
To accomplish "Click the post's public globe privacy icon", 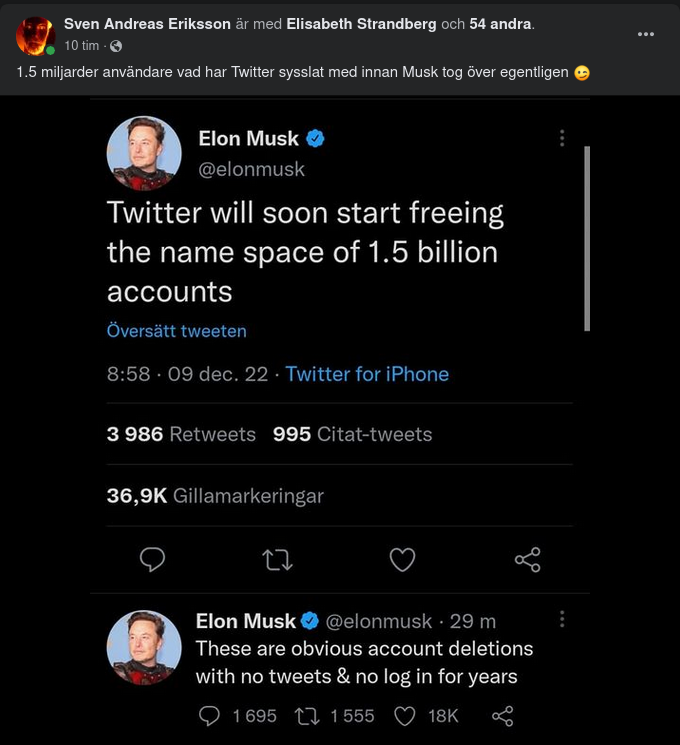I will pyautogui.click(x=116, y=46).
